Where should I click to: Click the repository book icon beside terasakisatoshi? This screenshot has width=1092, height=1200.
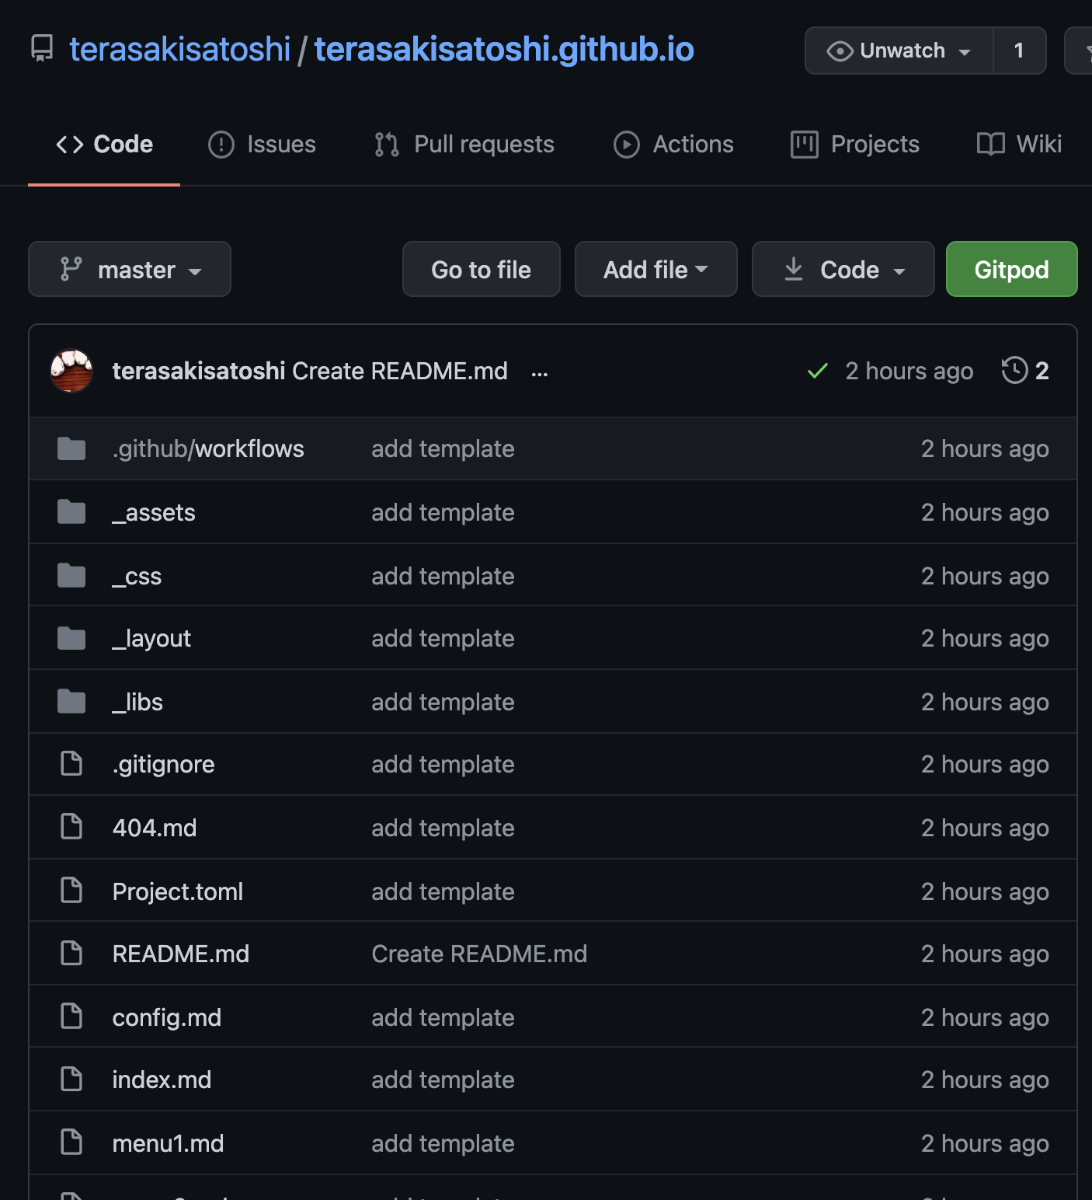(x=42, y=49)
